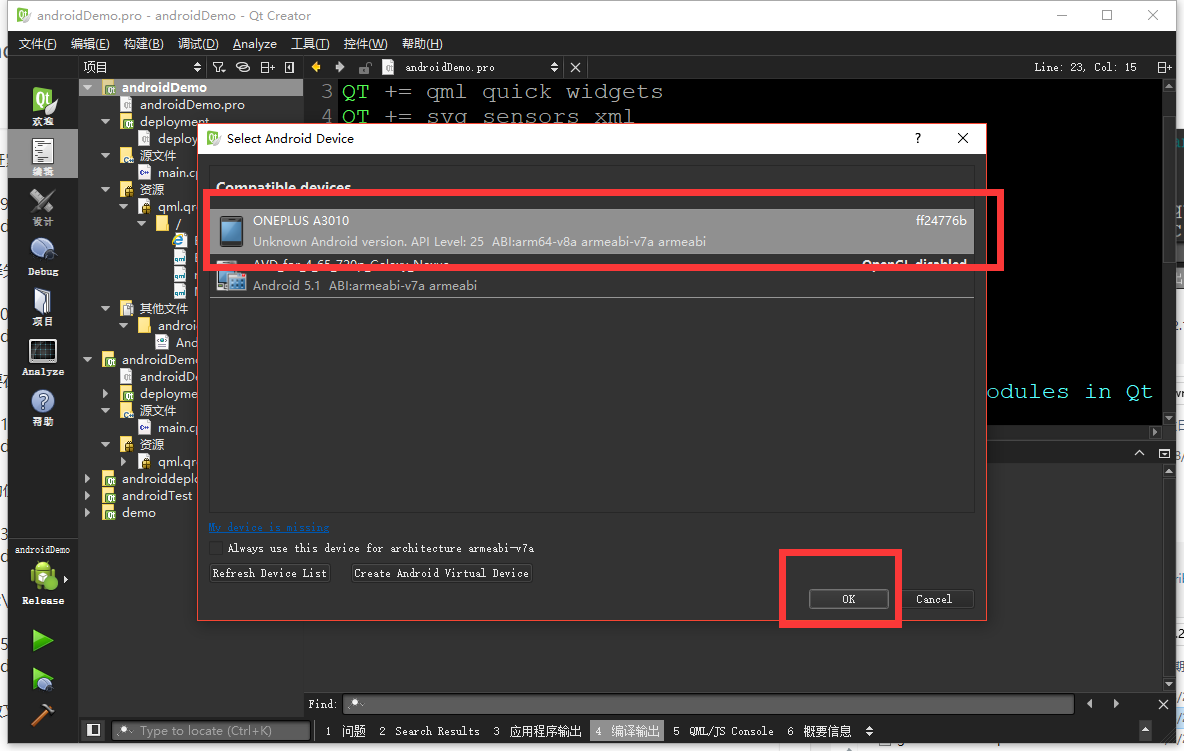Open the 帮助(H) menu
Screen dimensions: 1184x751
coord(422,44)
